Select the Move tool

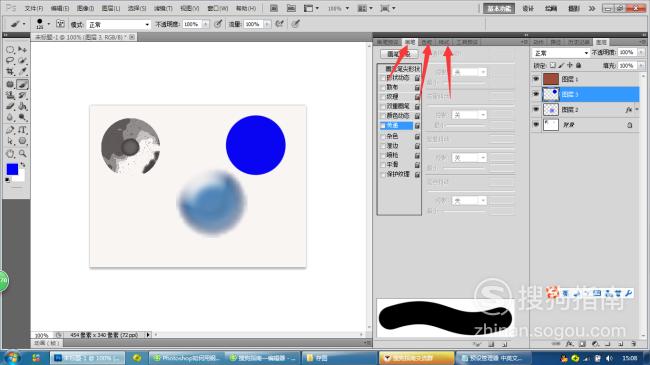point(22,50)
